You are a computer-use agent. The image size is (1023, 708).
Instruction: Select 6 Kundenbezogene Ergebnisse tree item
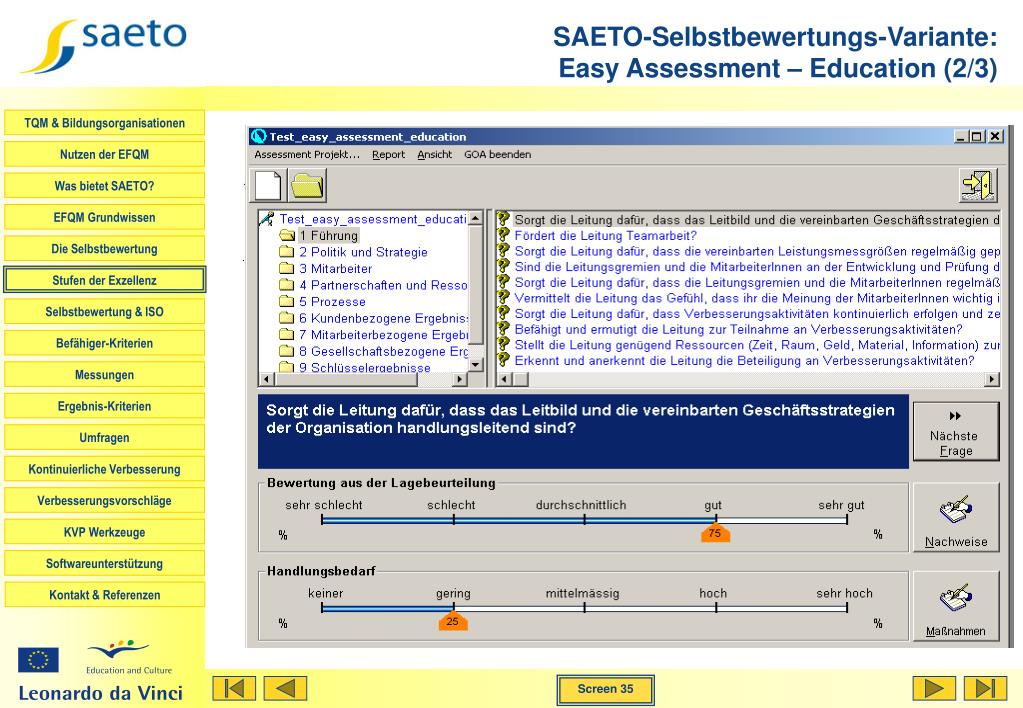coord(383,318)
